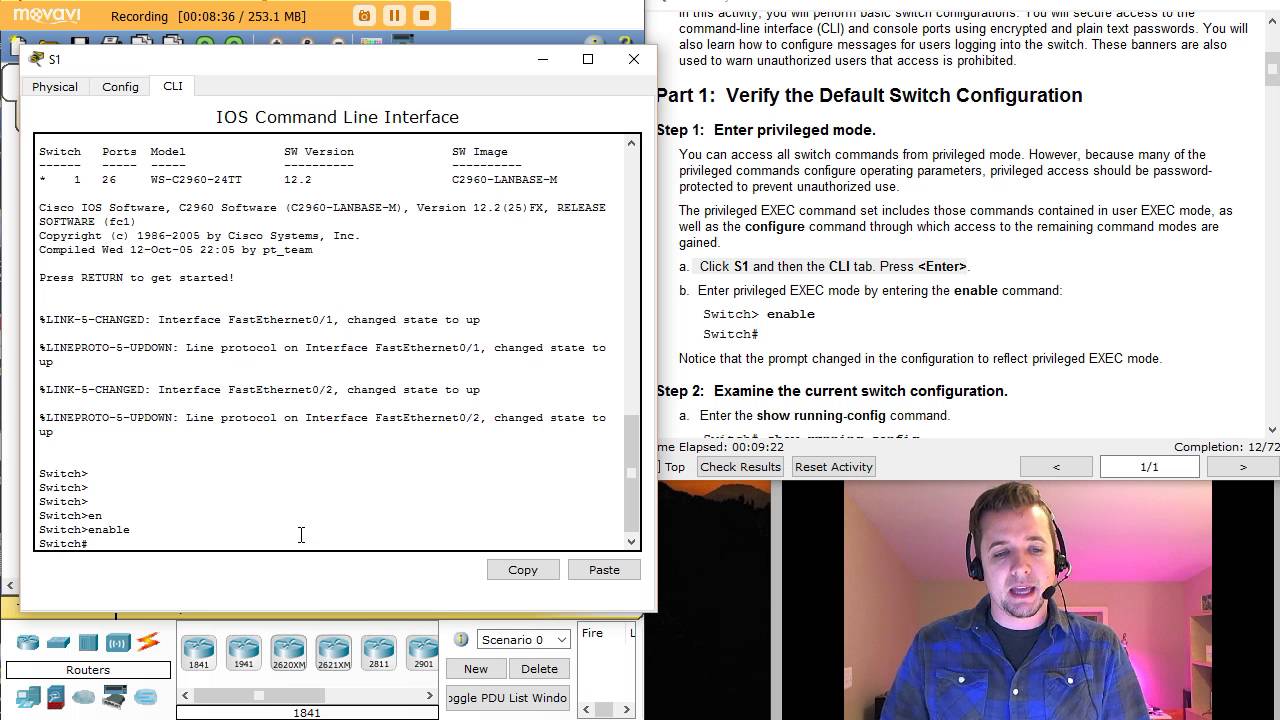
Task: Click 'Press RETURN to get started!' line
Action: click(x=136, y=278)
